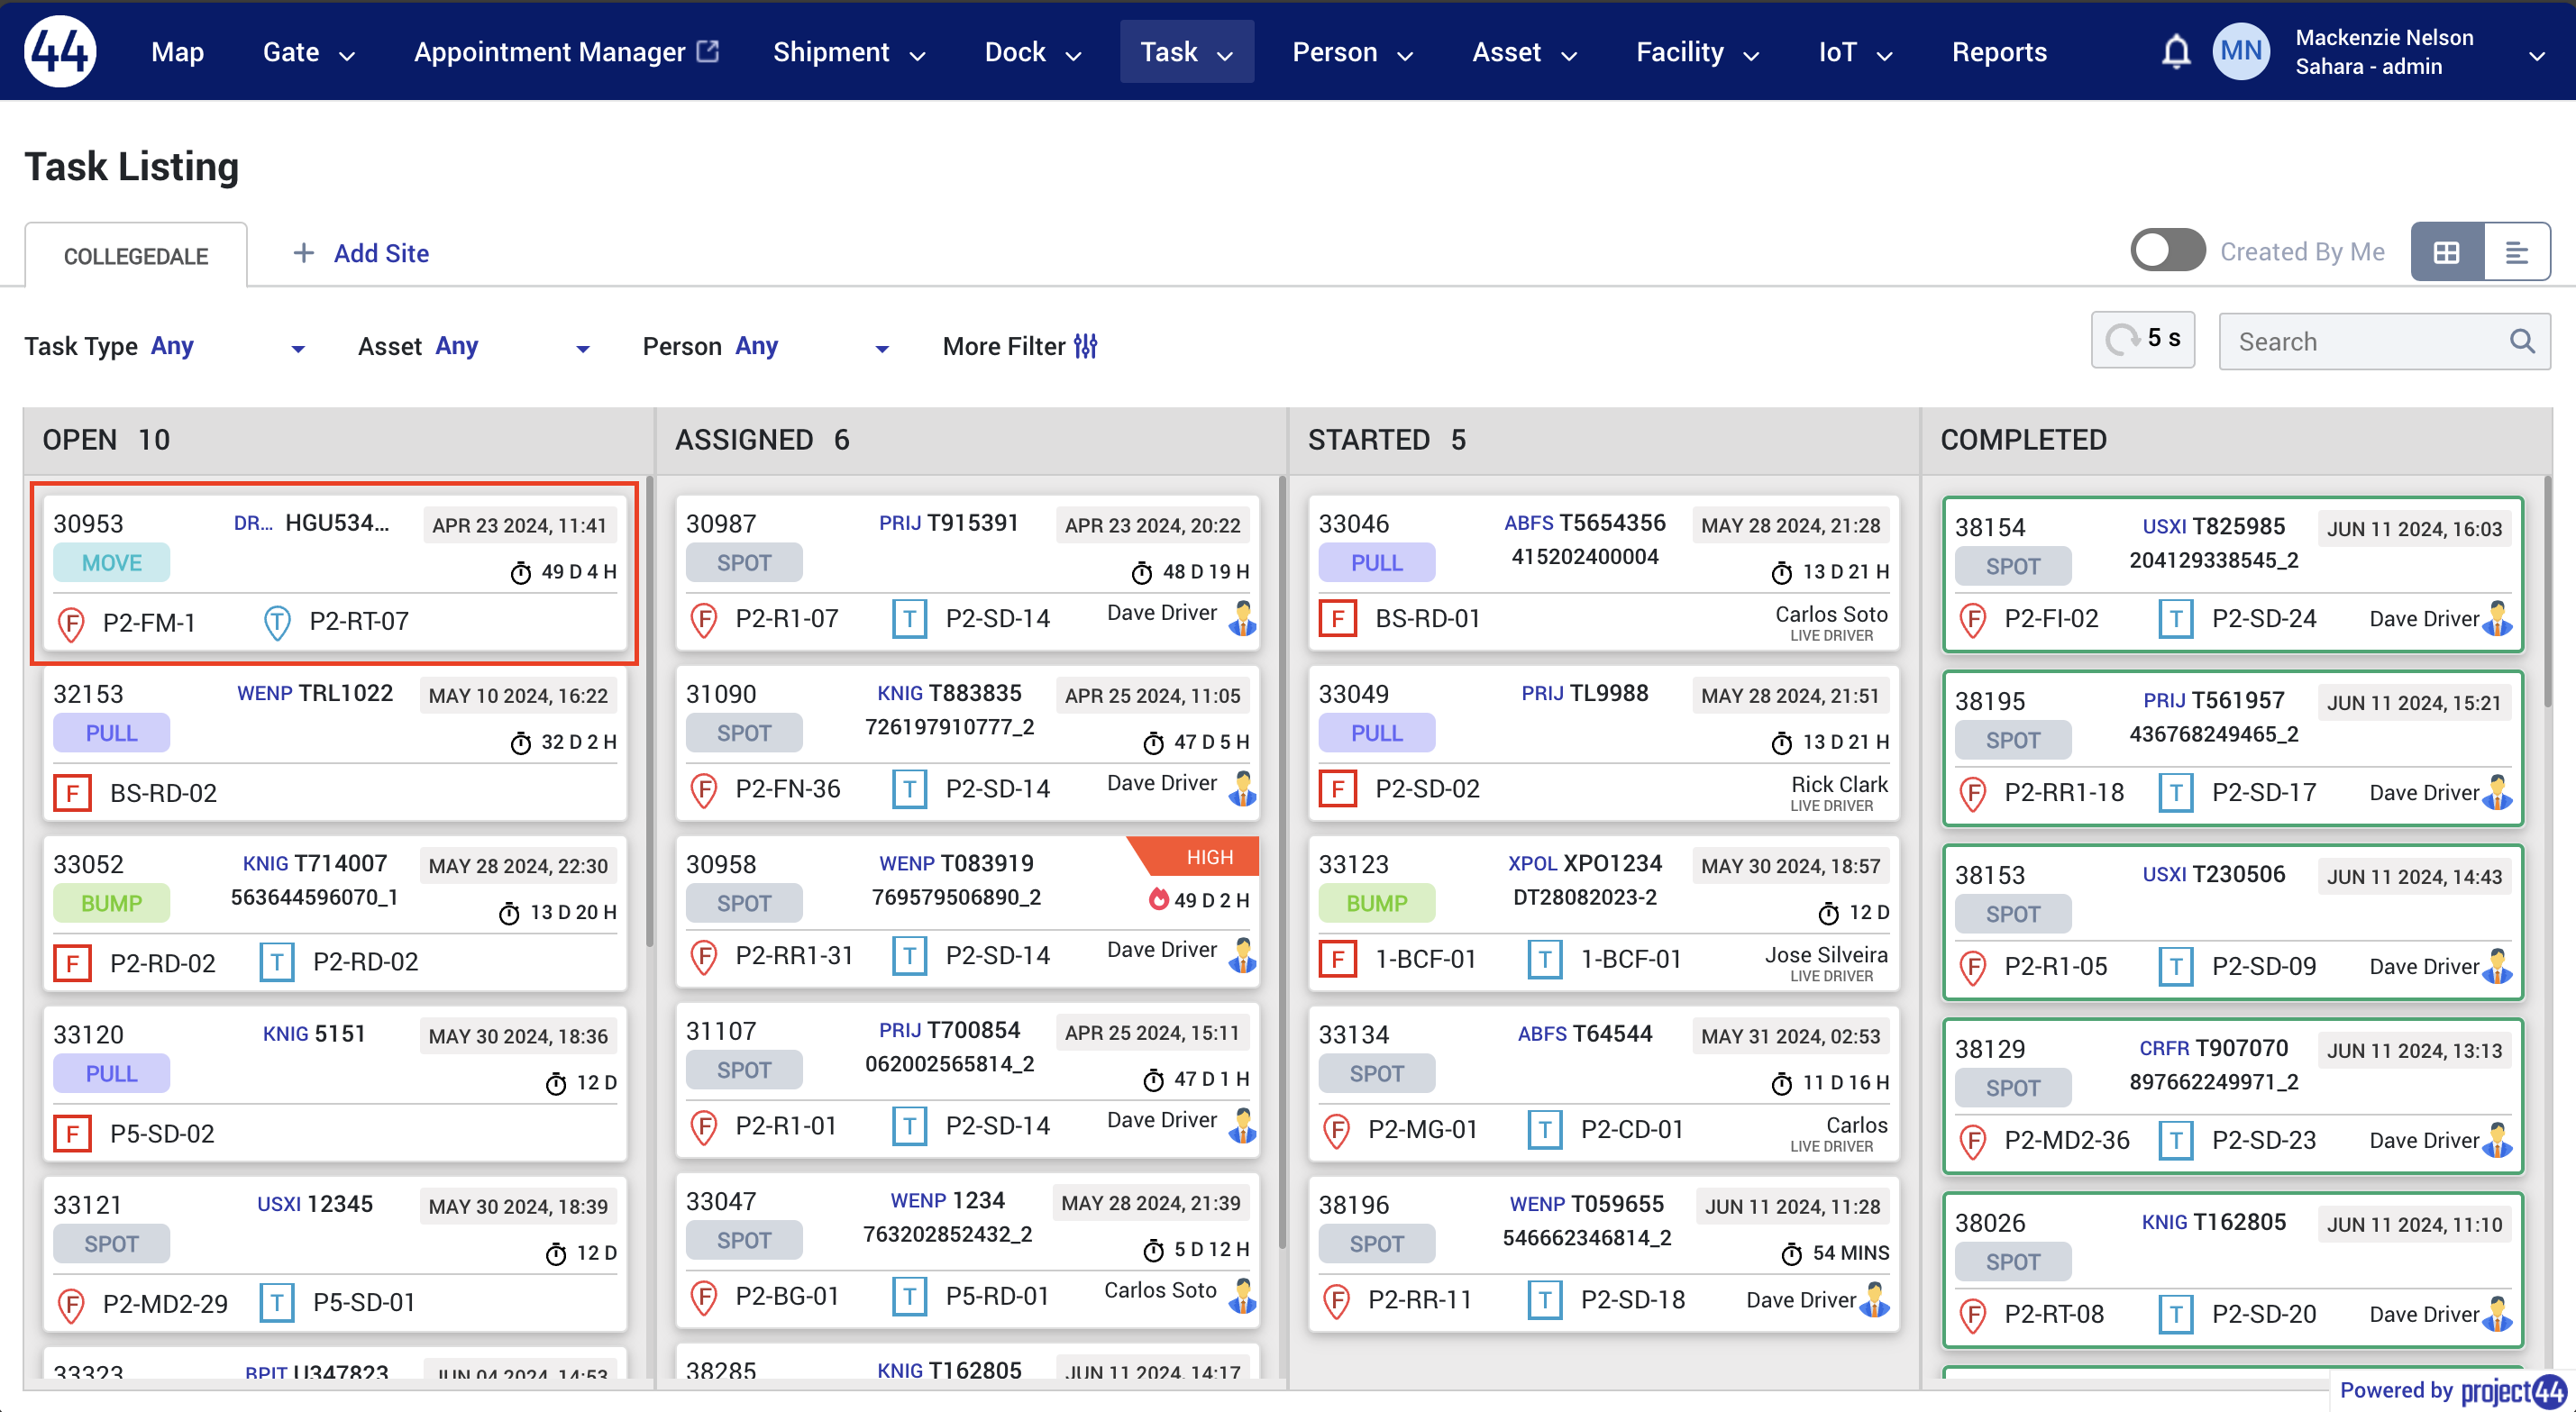Screen dimensions: 2576x1412
Task: Click plus icon beside Add Site
Action: tap(303, 253)
